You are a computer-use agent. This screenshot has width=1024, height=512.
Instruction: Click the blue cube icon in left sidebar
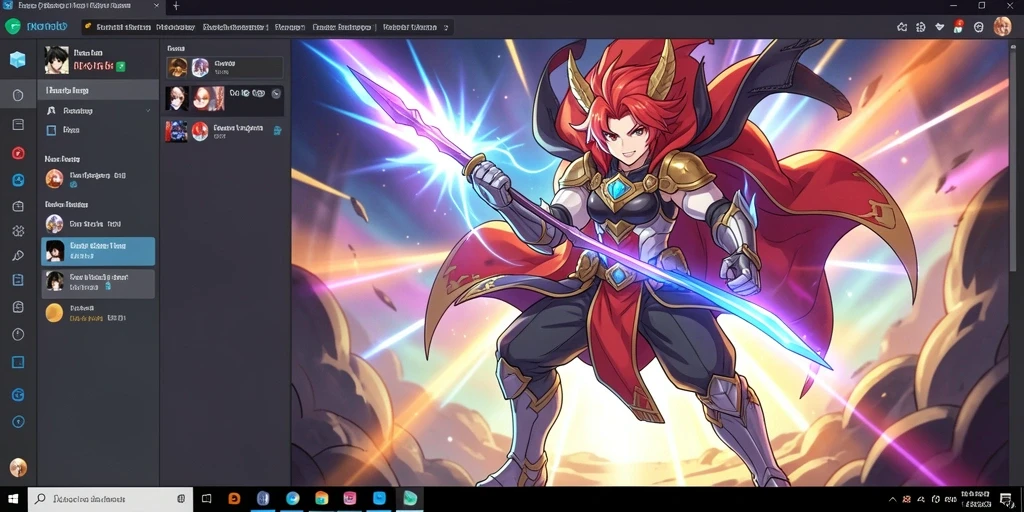click(x=18, y=59)
